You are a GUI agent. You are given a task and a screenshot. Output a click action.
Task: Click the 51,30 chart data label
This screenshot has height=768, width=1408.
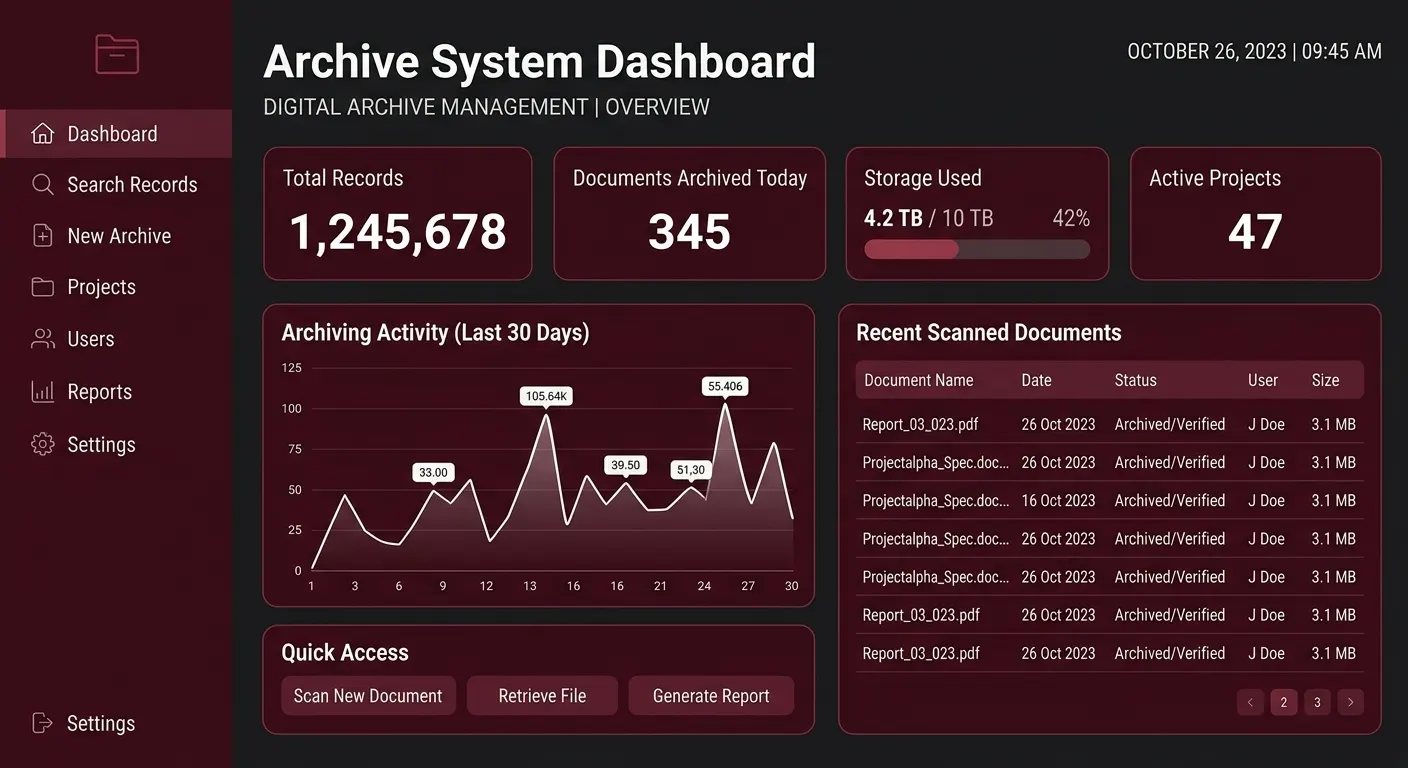[691, 469]
